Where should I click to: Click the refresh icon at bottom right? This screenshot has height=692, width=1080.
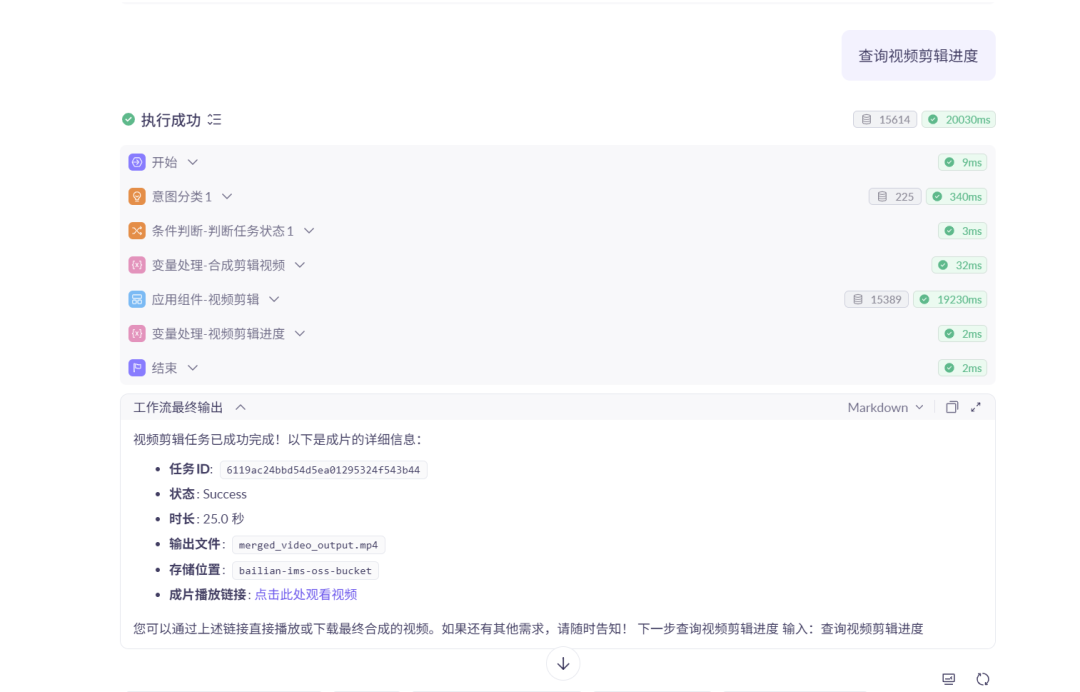click(x=982, y=678)
